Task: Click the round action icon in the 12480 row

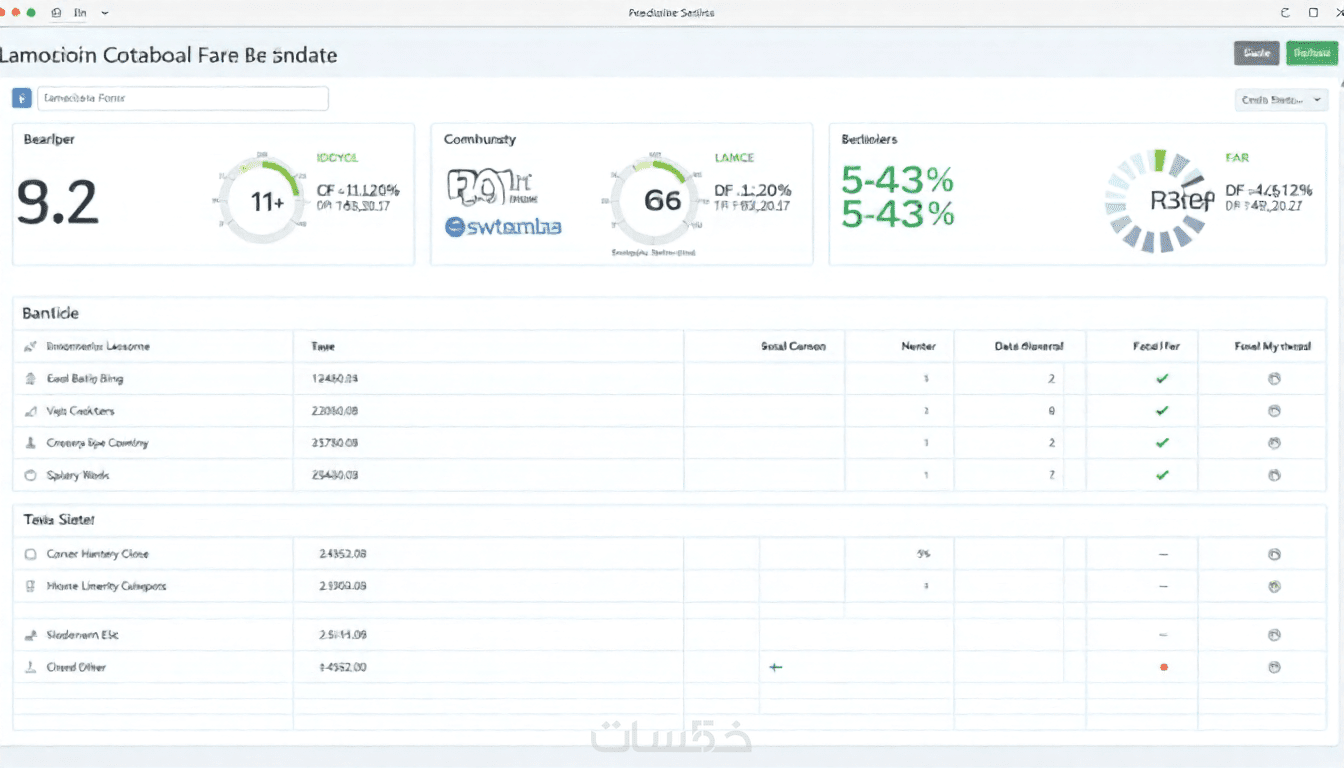Action: tap(1274, 379)
